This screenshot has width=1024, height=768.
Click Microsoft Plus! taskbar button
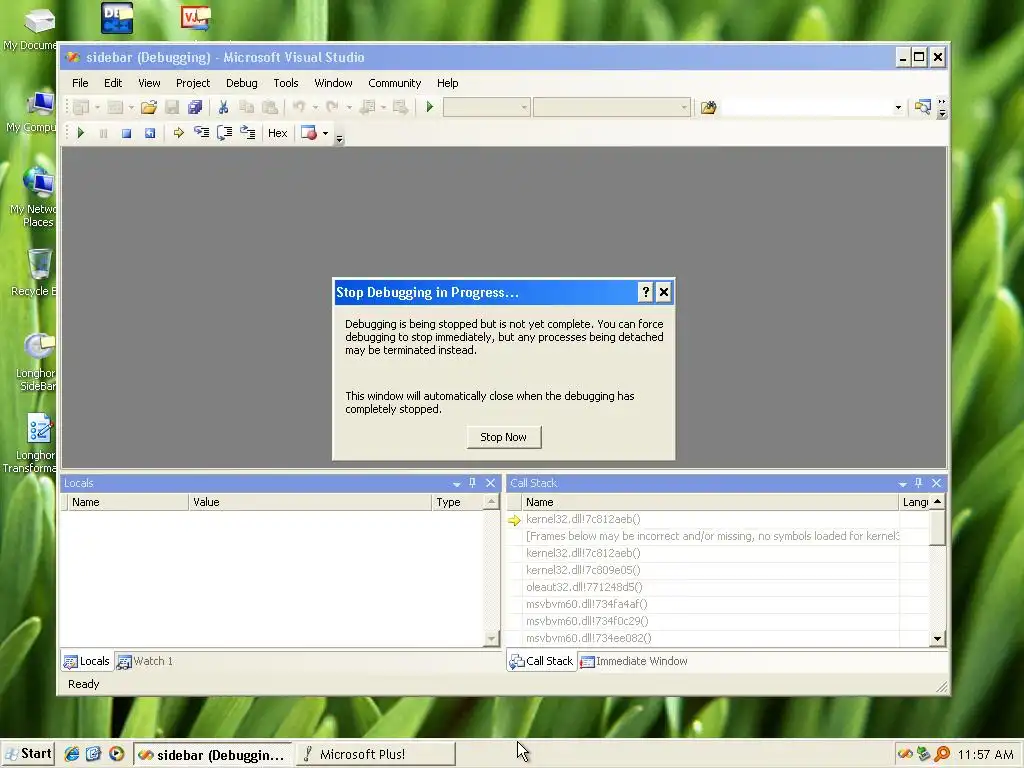[x=376, y=754]
